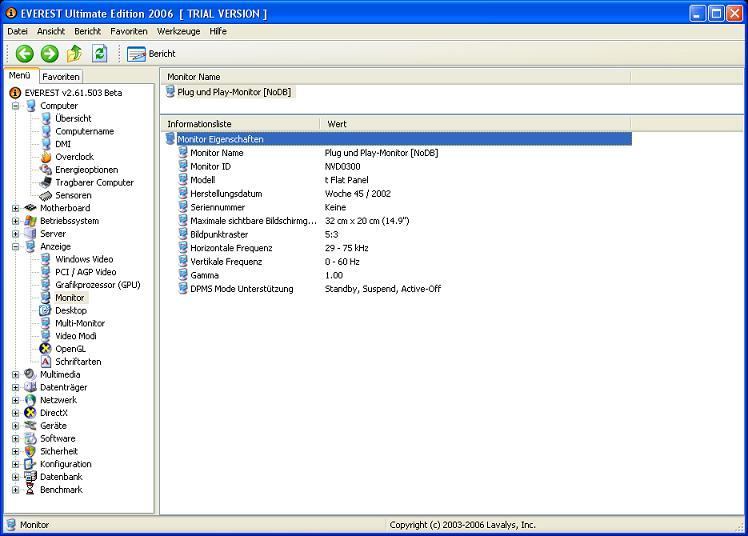
Task: Expand the Multimedia branch
Action: pos(16,374)
